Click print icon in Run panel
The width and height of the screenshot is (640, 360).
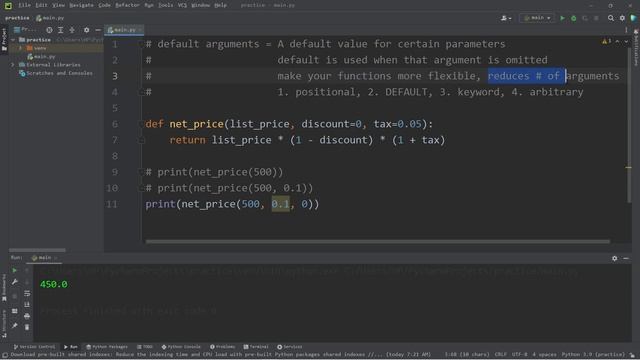point(27,316)
